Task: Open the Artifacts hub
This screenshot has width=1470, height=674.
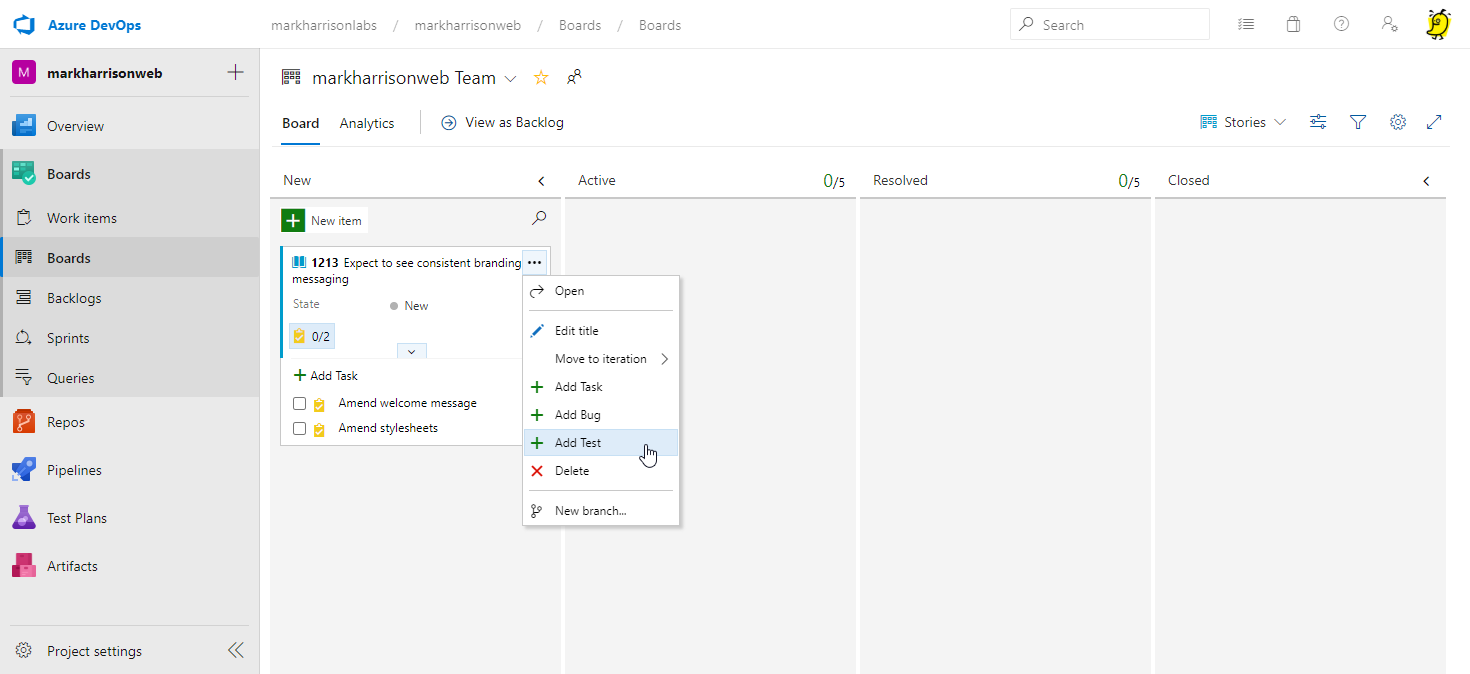Action: 72,566
